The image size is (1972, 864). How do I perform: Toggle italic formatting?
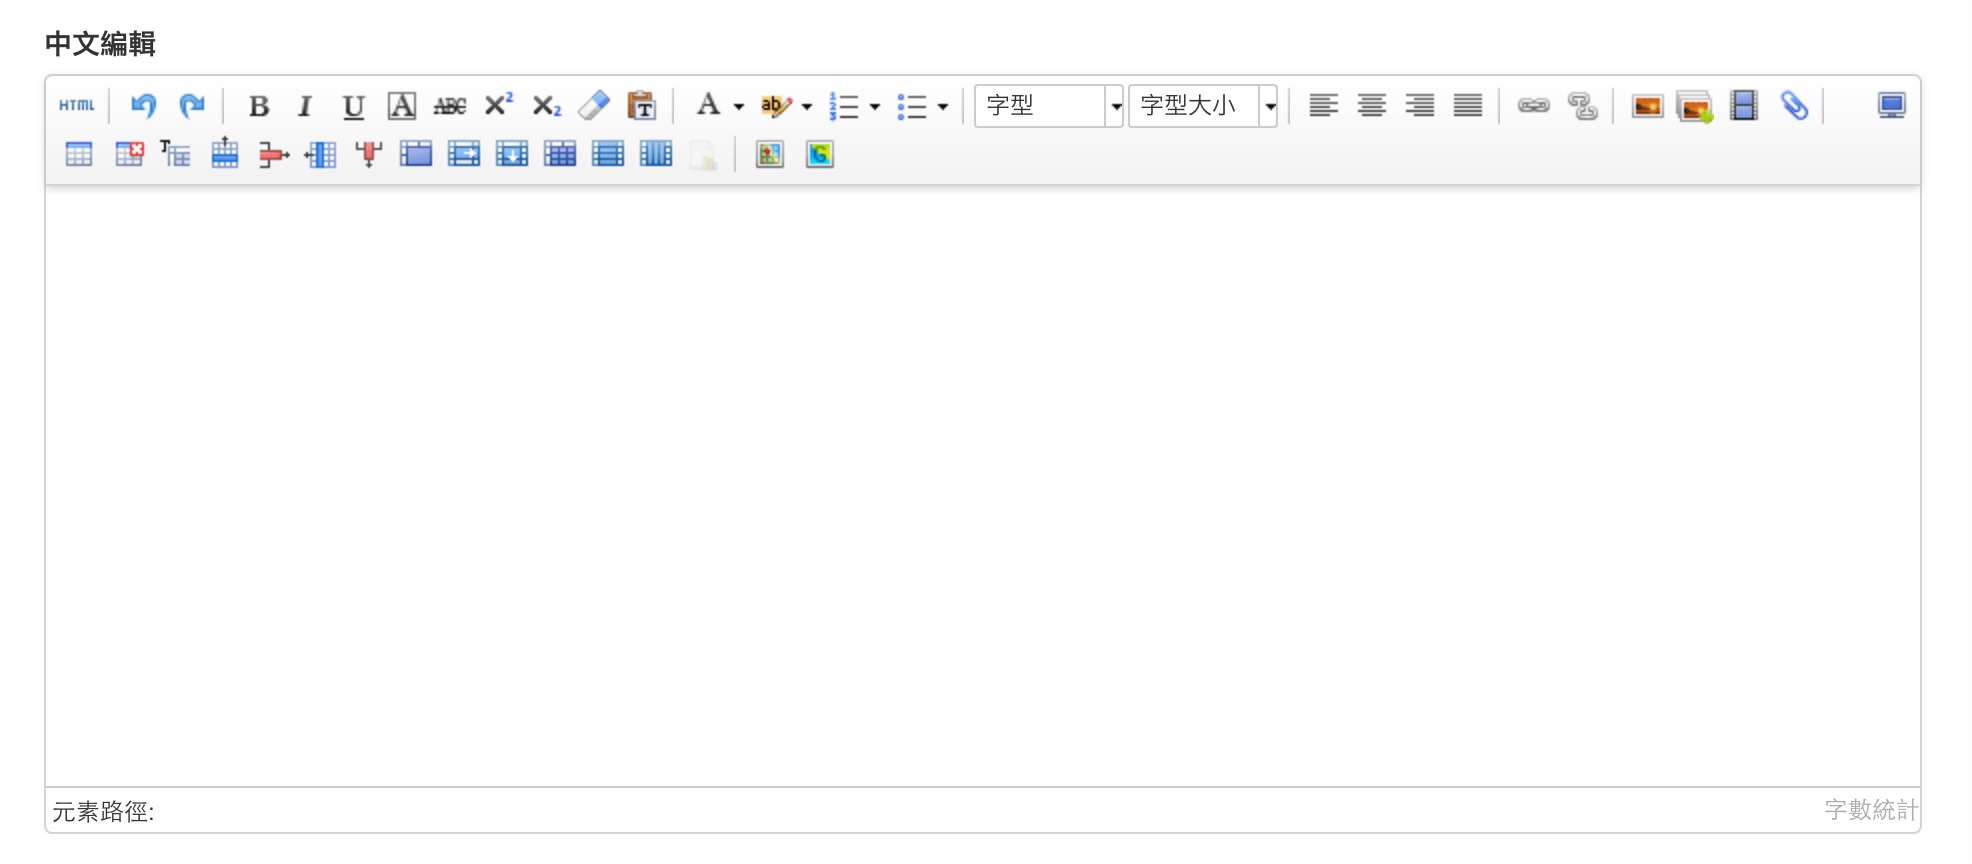(305, 105)
